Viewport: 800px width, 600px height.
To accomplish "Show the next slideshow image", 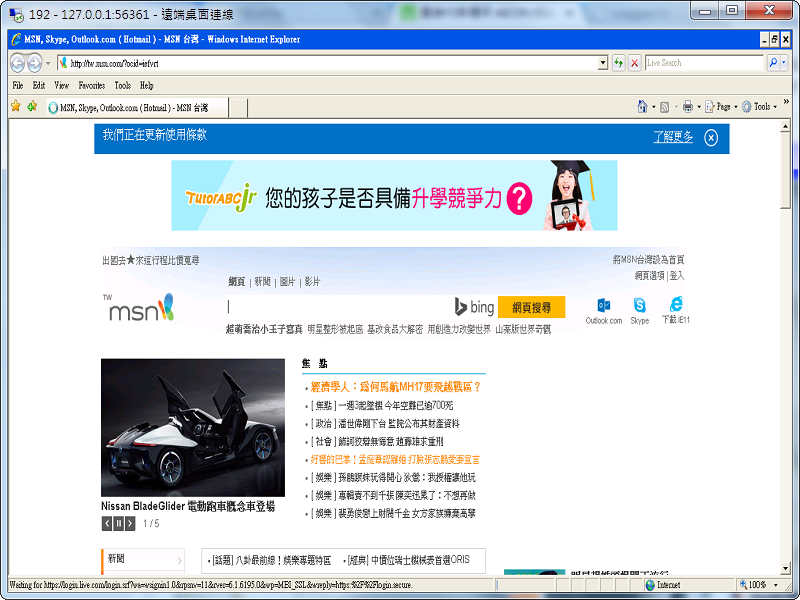I will [130, 523].
